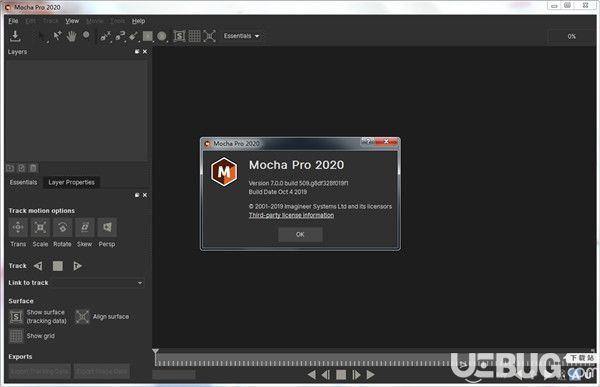The height and width of the screenshot is (387, 600).
Task: Pick the Zoom tool in toolbar
Action: (x=86, y=35)
